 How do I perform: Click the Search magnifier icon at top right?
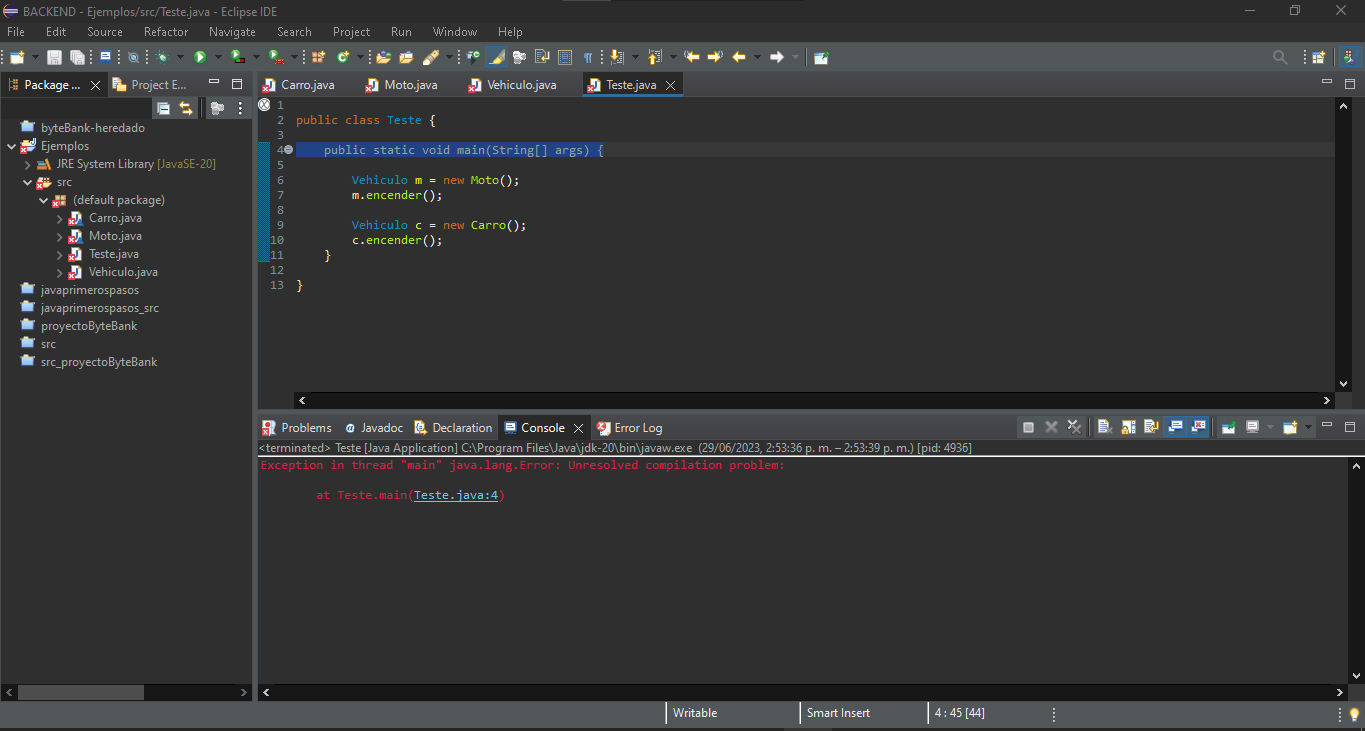point(1280,57)
